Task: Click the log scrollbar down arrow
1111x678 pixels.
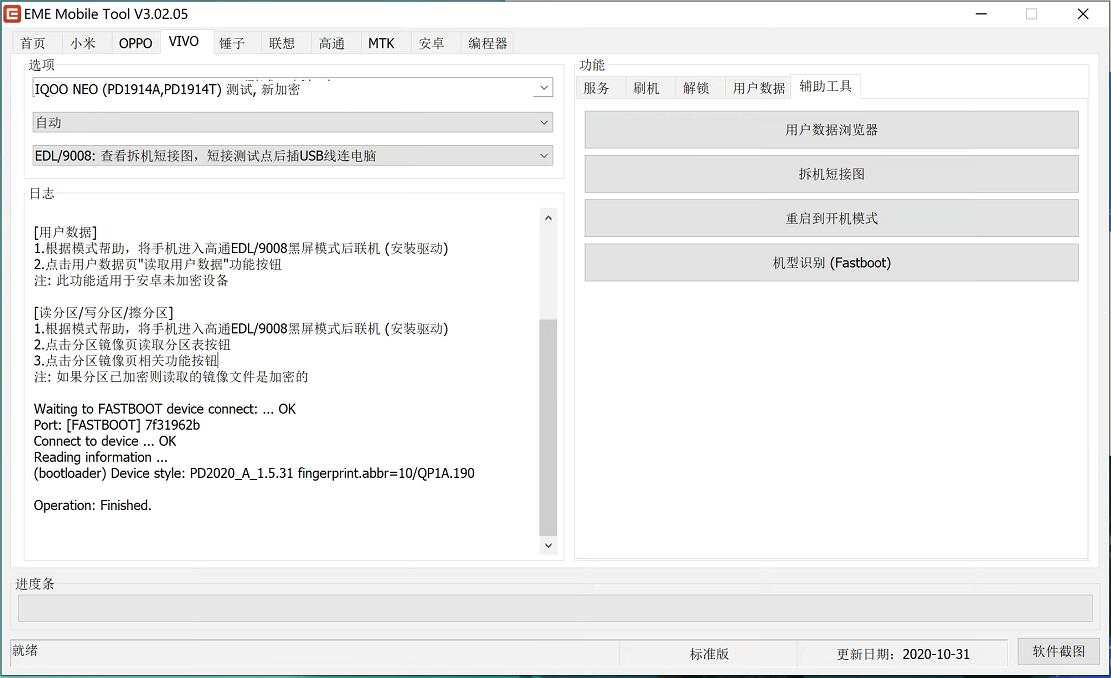Action: point(548,546)
